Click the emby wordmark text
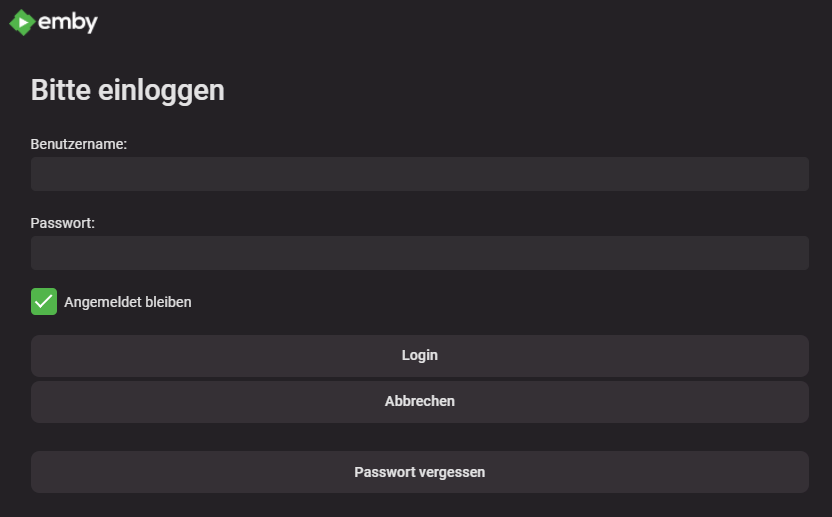 pyautogui.click(x=68, y=22)
